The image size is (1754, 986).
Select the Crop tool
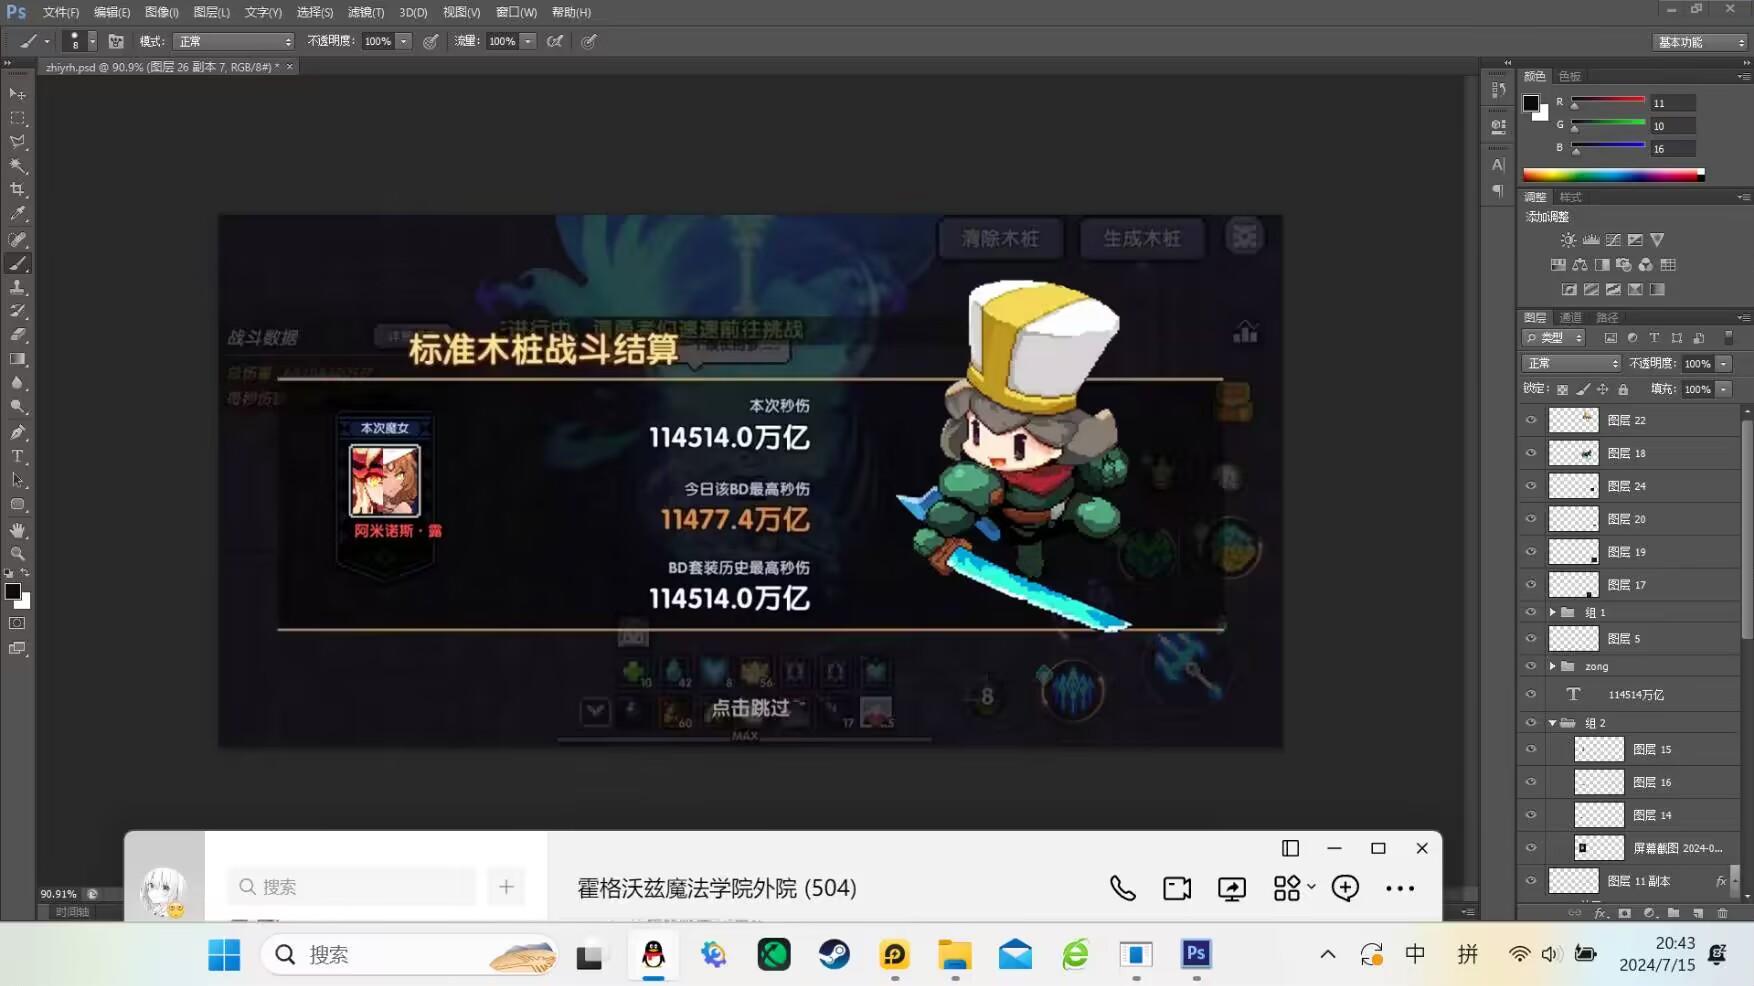(17, 190)
